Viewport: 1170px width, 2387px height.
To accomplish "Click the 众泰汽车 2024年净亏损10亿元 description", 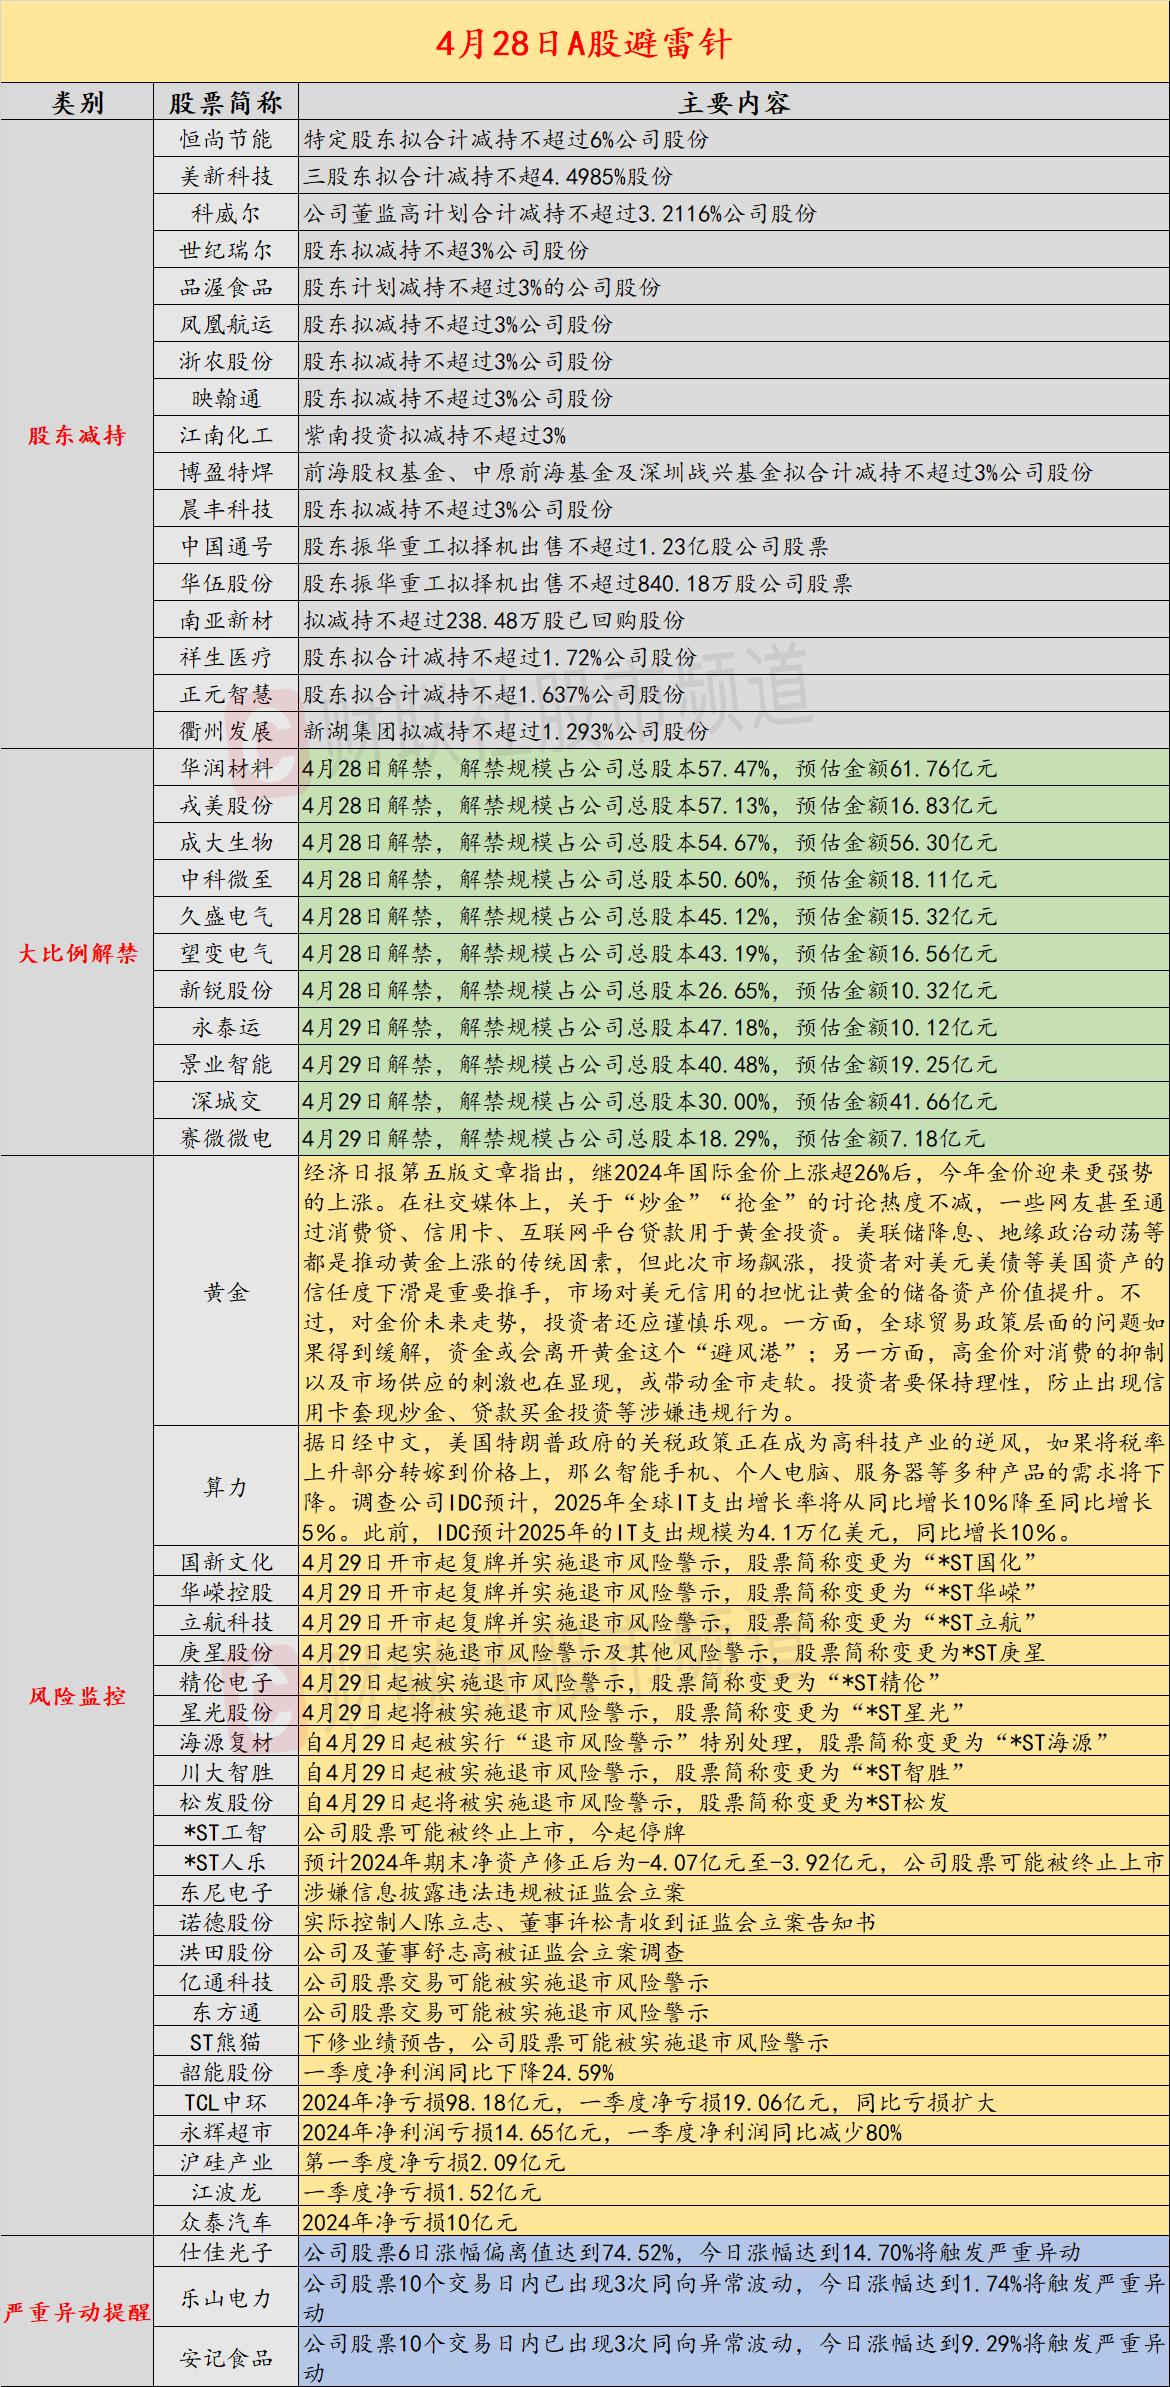I will [x=410, y=2222].
